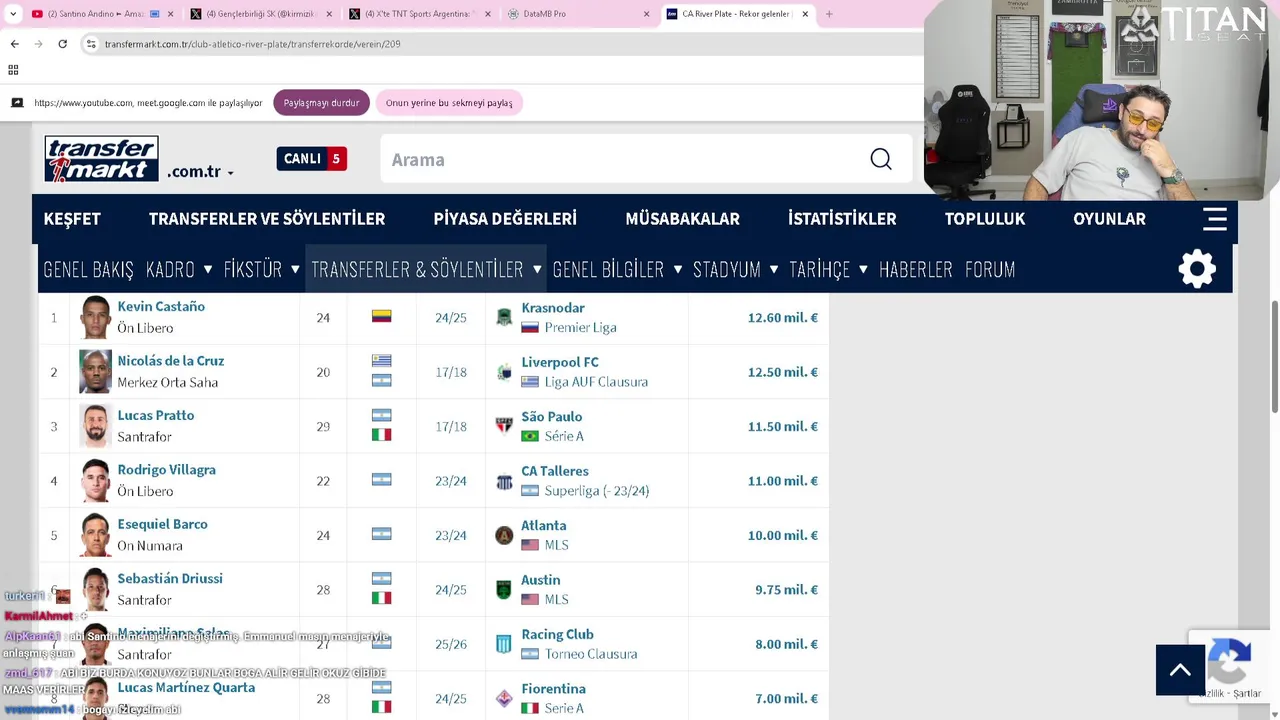Reload the page with refresh icon
1280x720 pixels.
[62, 44]
